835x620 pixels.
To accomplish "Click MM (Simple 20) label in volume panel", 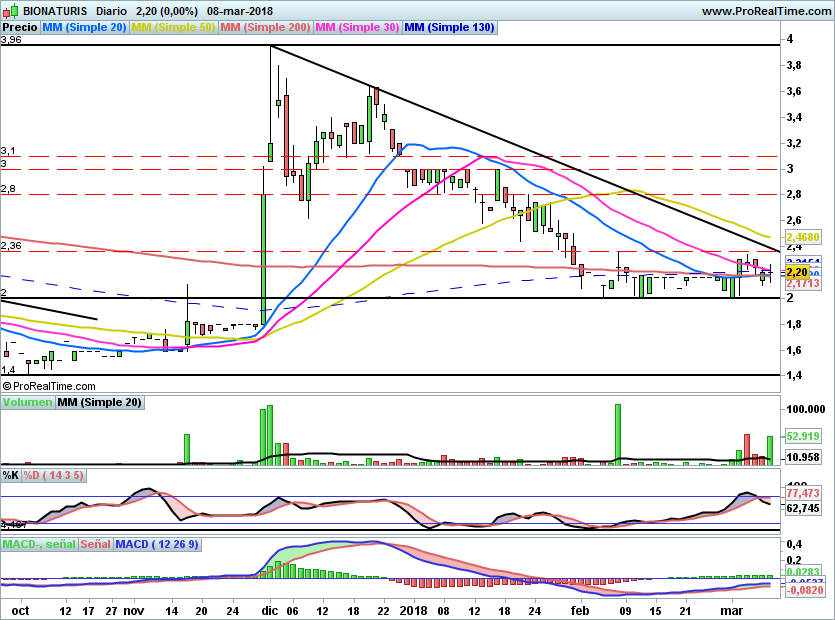I will coord(100,402).
